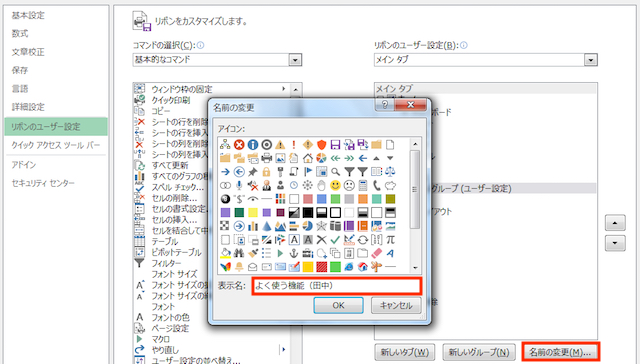
Task: Click the 名前の変更(M)... button
Action: tap(560, 352)
